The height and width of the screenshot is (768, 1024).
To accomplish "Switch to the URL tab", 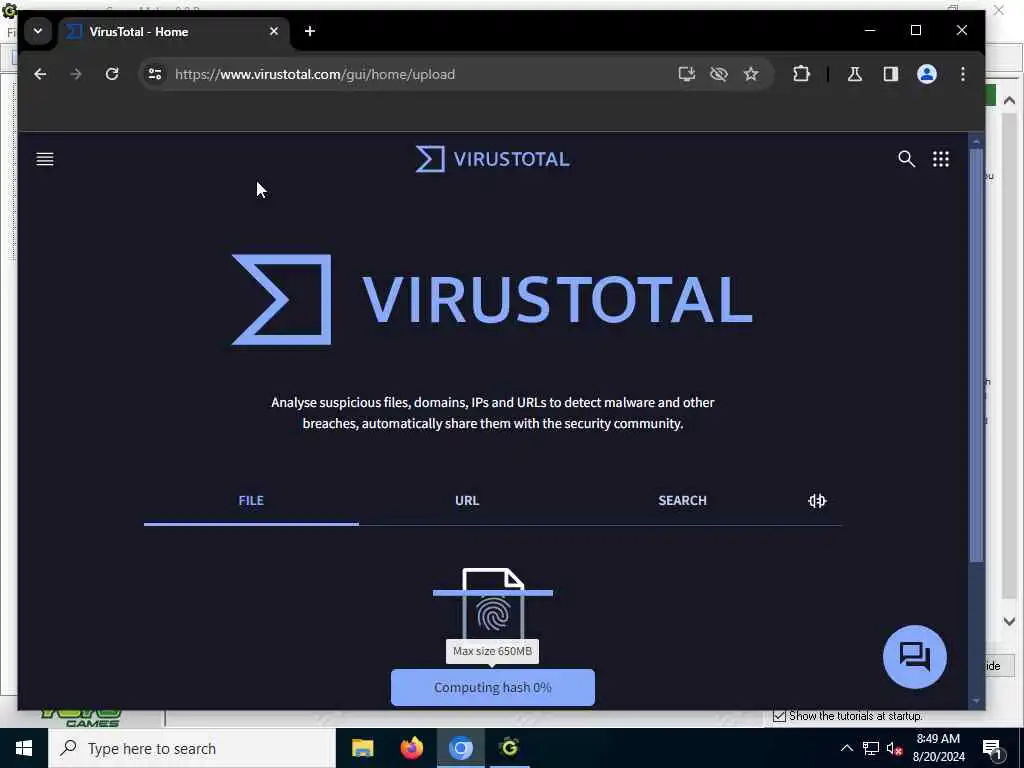I will click(466, 501).
